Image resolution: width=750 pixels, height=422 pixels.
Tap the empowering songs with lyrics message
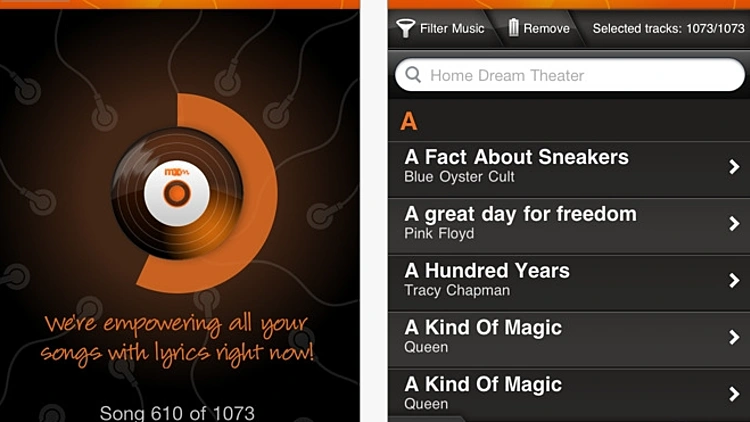click(x=177, y=338)
